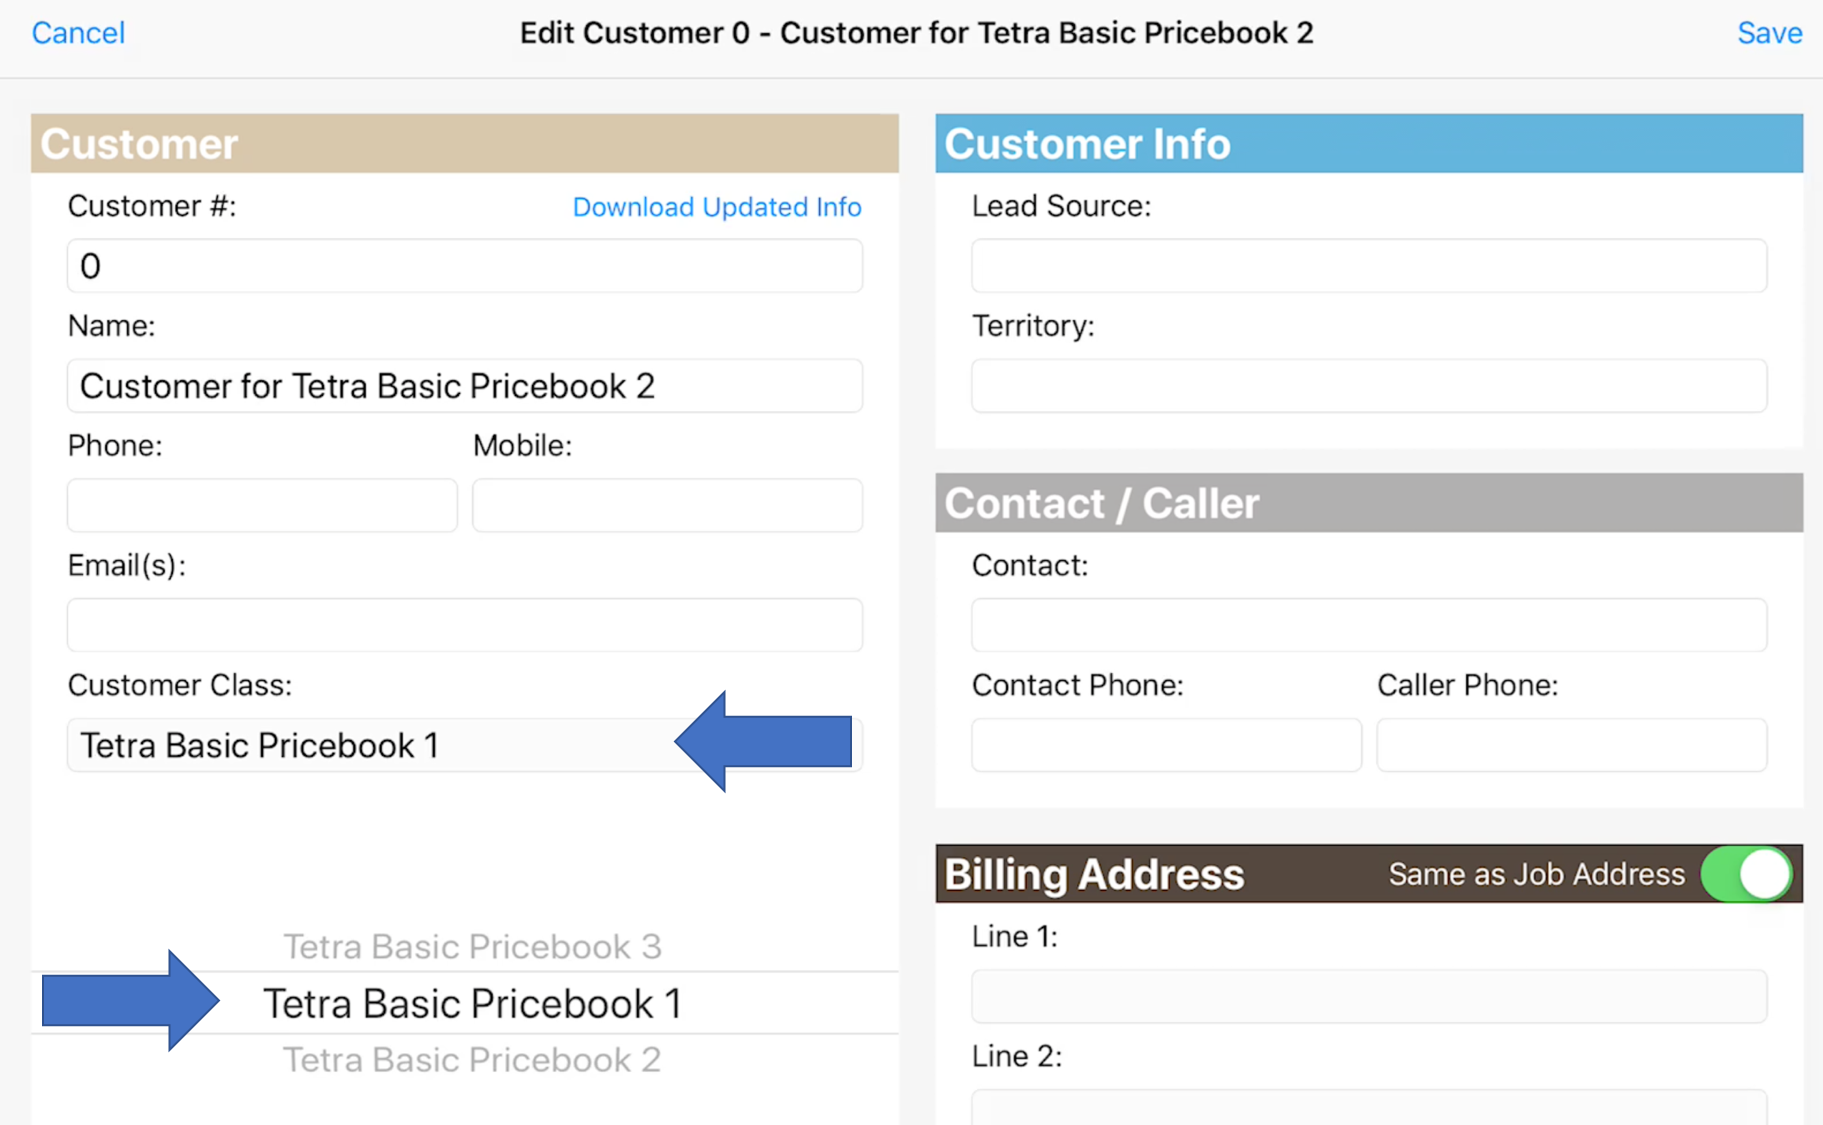Select the Lead Source field
Image resolution: width=1823 pixels, height=1125 pixels.
coord(1369,266)
